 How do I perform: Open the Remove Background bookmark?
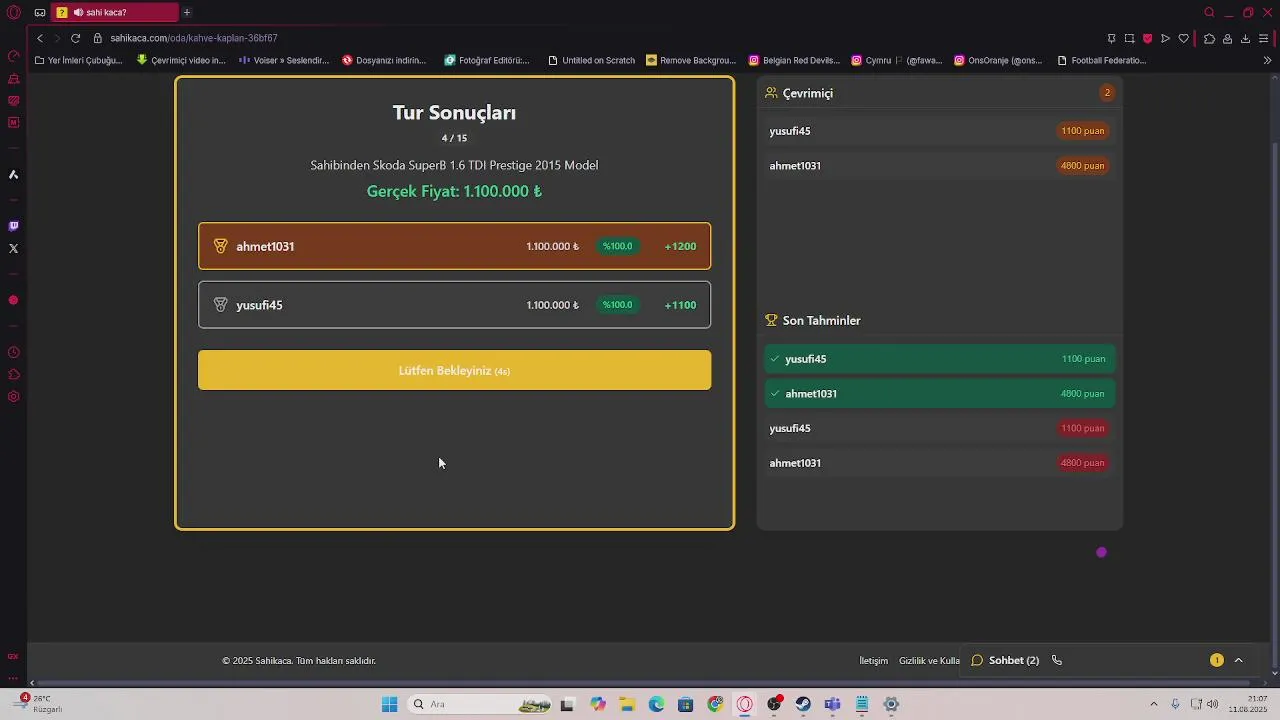click(691, 60)
